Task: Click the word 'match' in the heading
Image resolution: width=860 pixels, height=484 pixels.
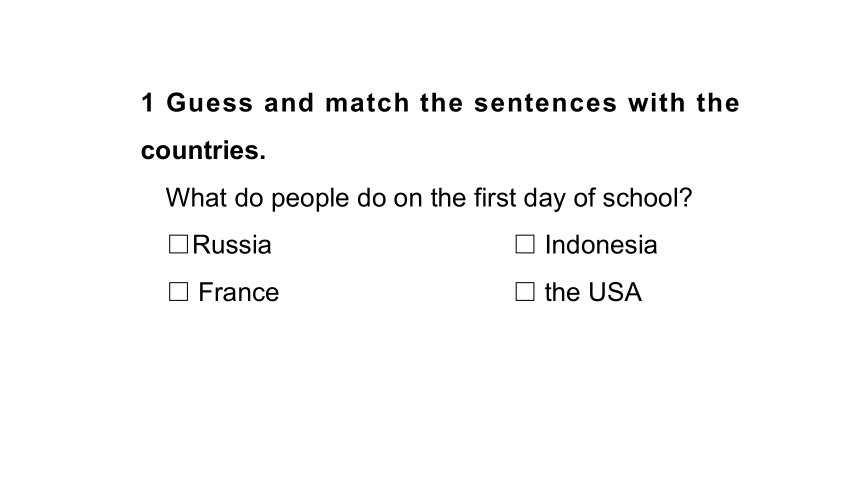Action: click(367, 103)
